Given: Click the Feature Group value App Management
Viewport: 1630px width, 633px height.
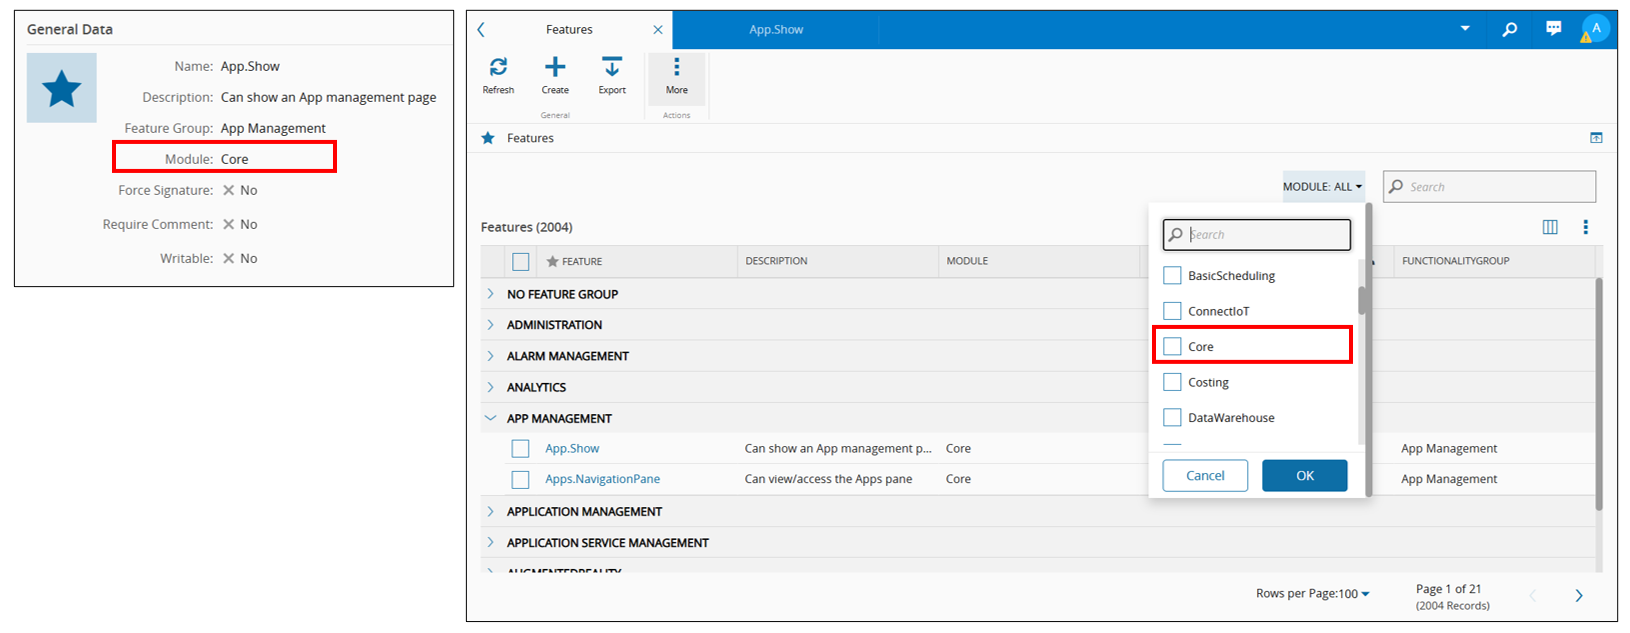Looking at the screenshot, I should pyautogui.click(x=273, y=128).
